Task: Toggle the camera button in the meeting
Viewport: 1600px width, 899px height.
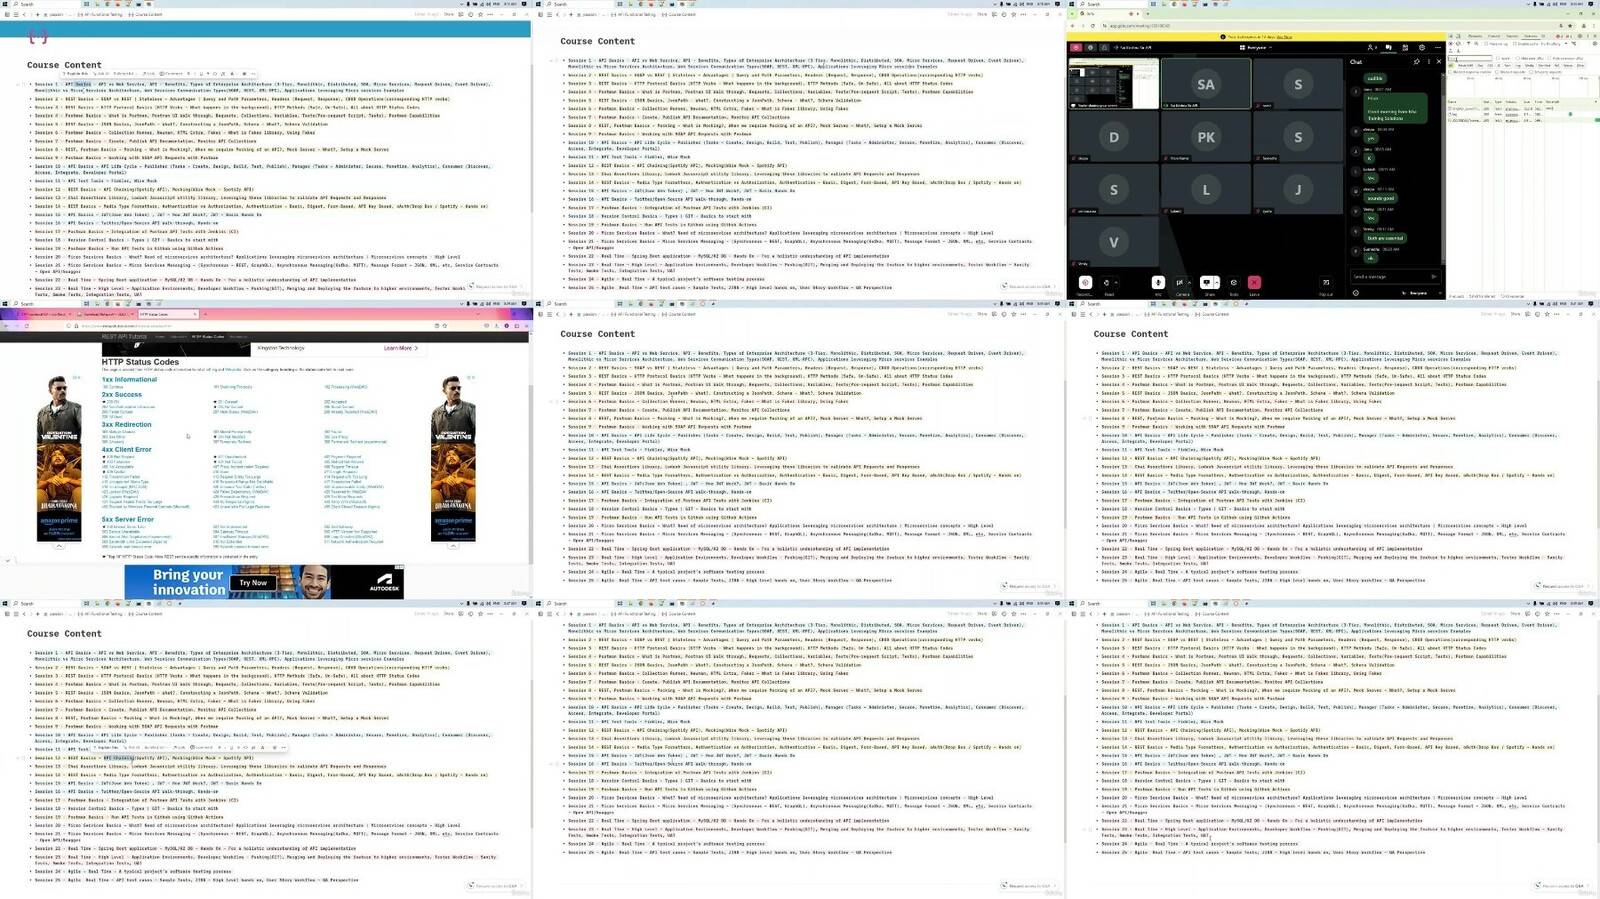Action: pyautogui.click(x=1181, y=283)
